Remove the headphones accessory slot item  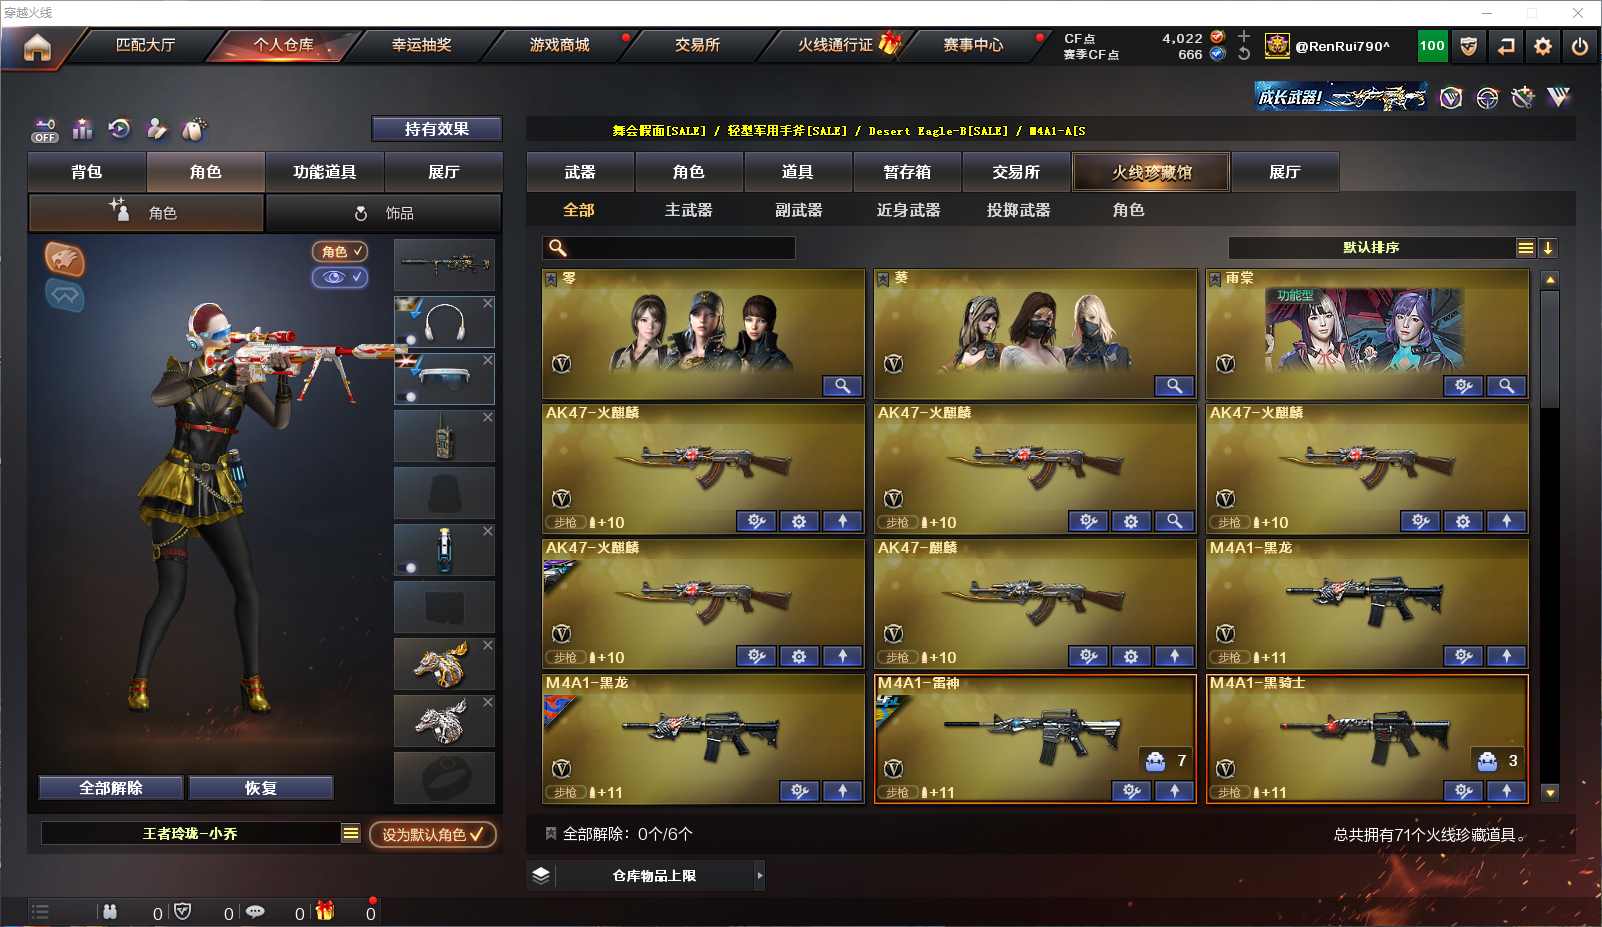(488, 303)
